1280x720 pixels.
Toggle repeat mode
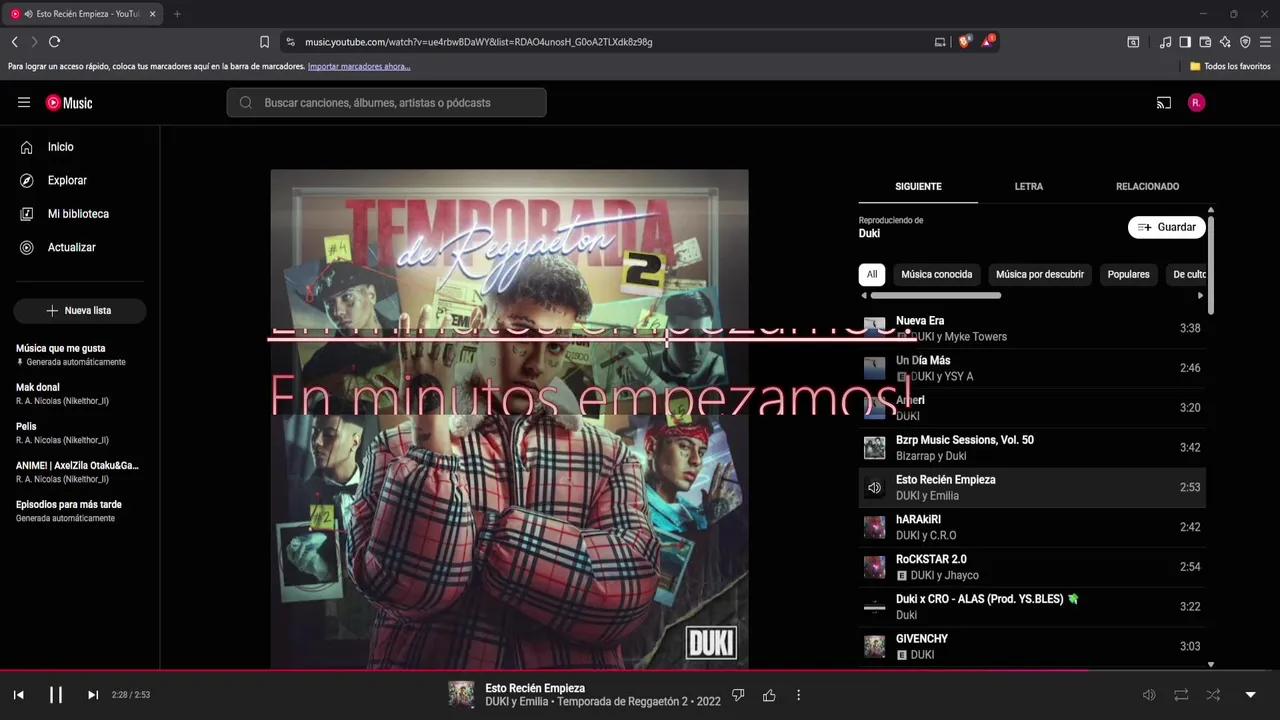click(1181, 695)
